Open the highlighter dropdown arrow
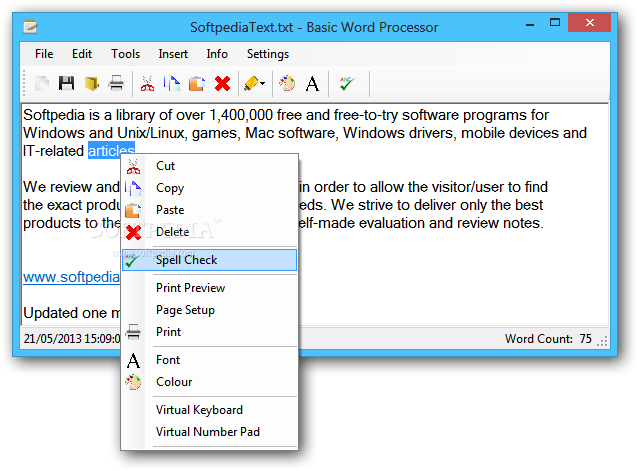The width and height of the screenshot is (638, 471). [262, 84]
